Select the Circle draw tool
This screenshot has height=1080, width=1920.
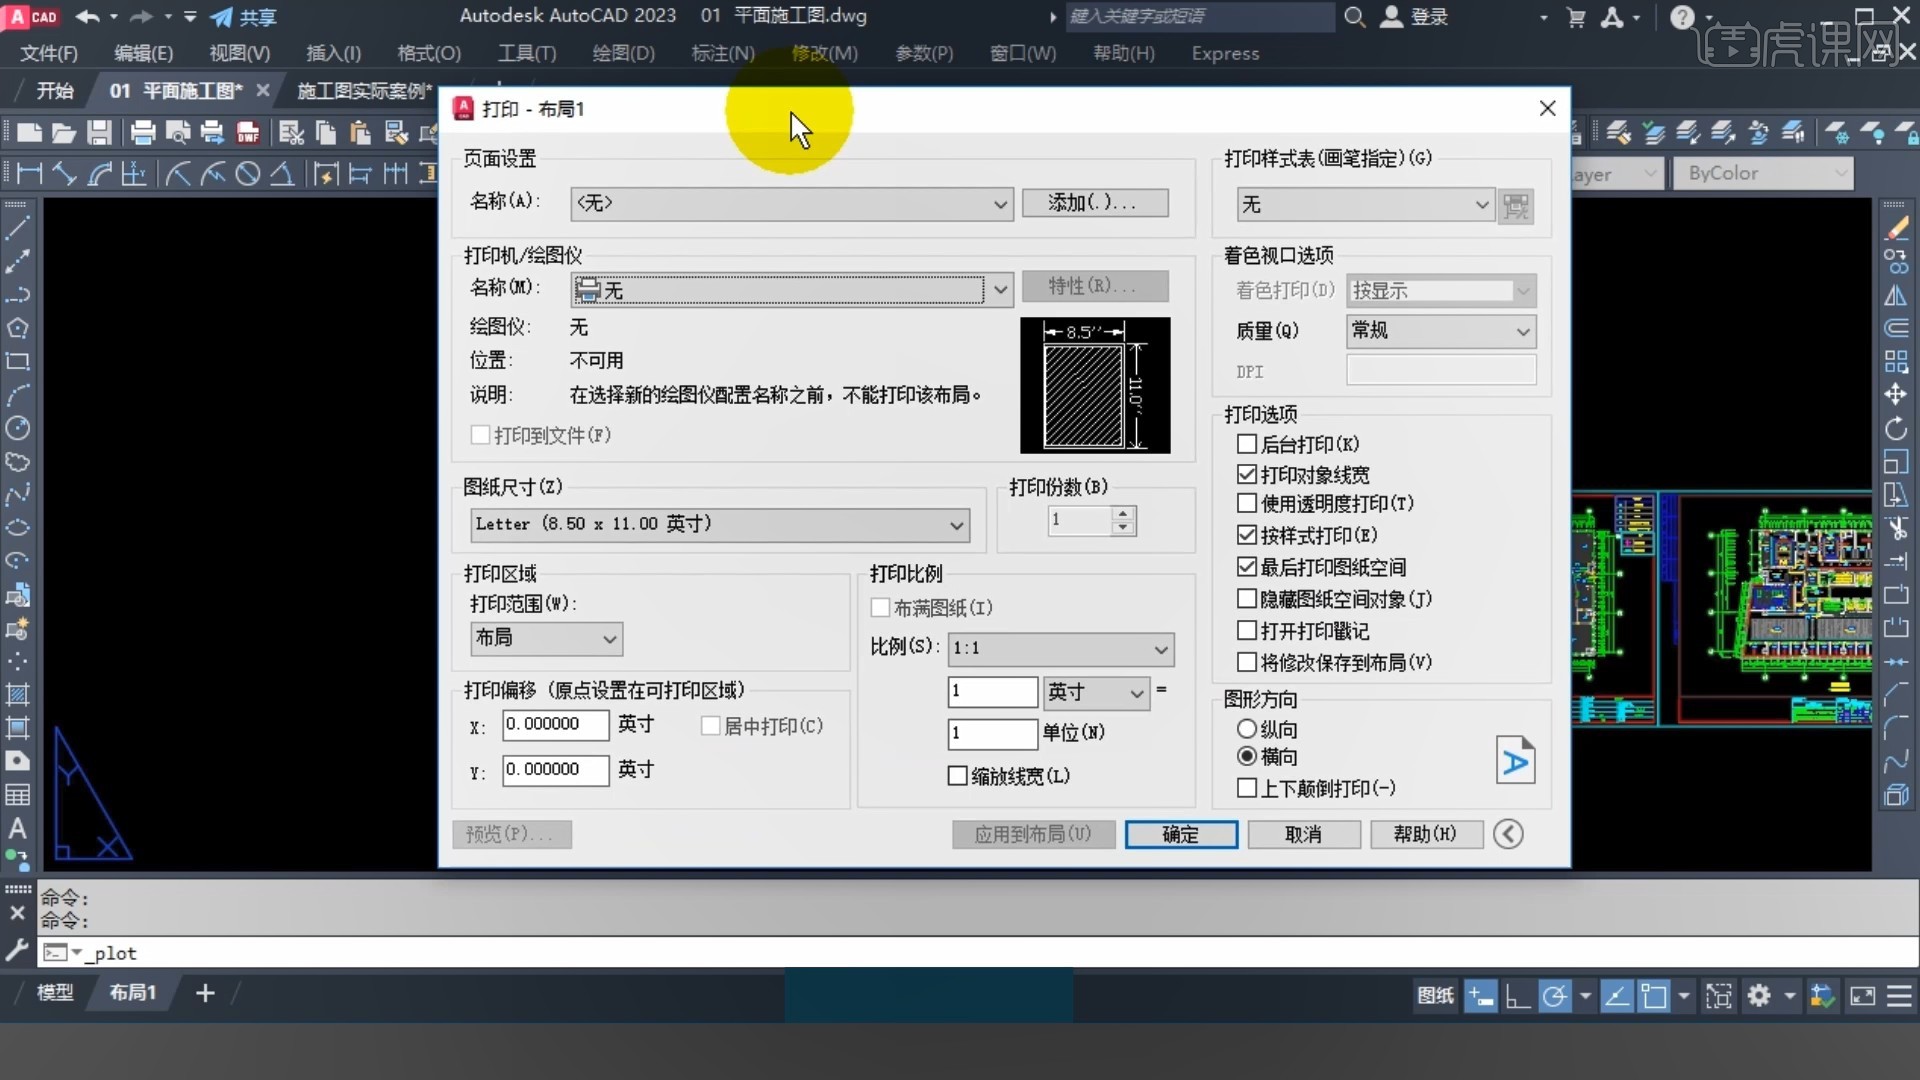point(18,428)
